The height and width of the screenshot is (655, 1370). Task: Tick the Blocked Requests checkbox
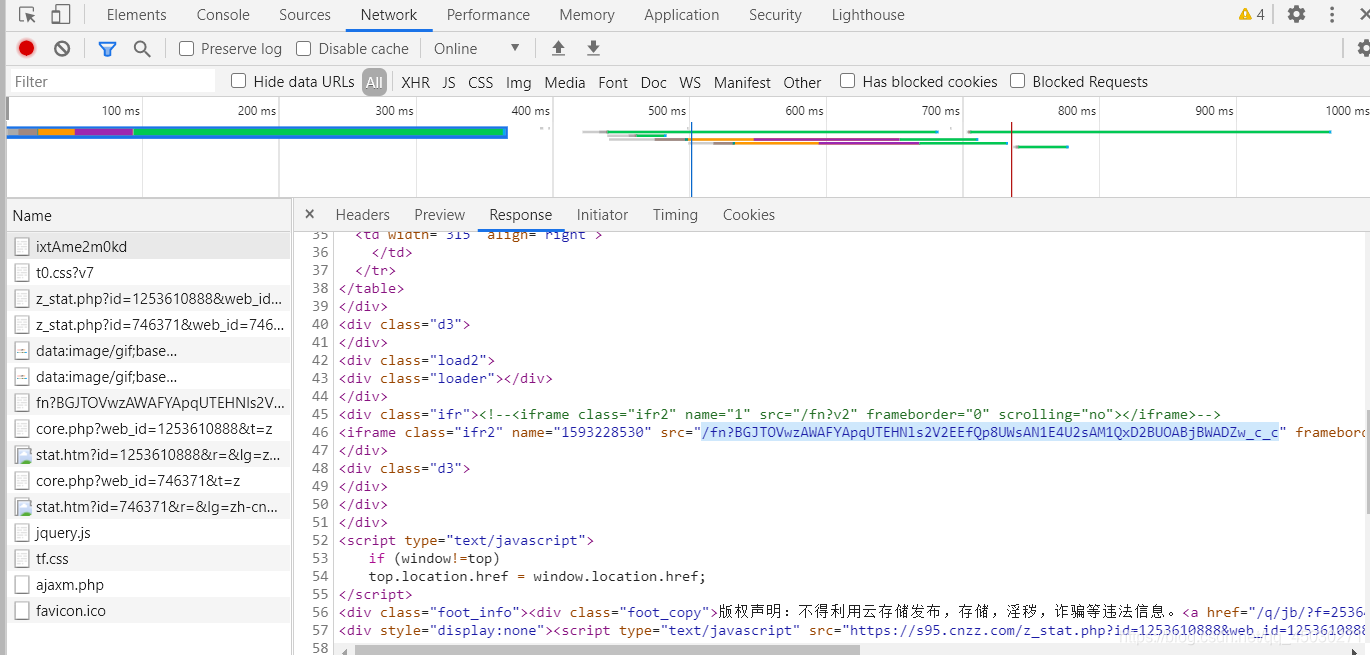(1017, 81)
